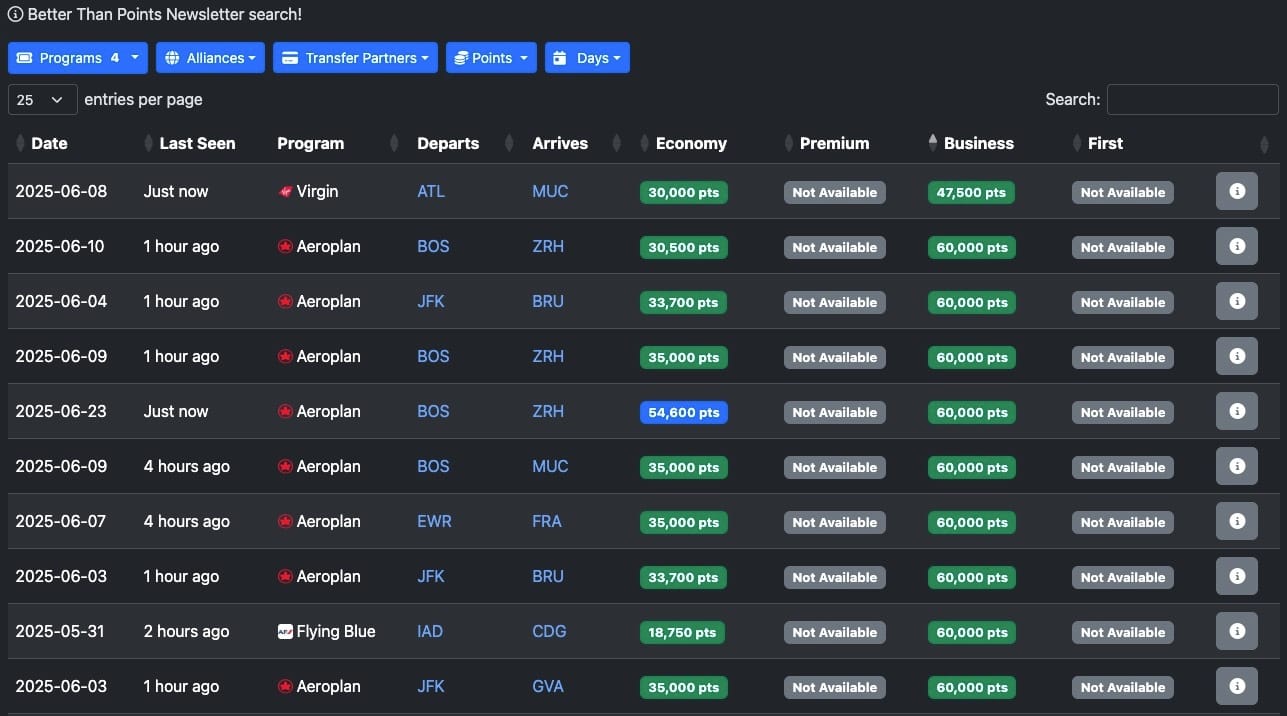Sort table by First column
The image size is (1287, 716).
pos(1105,143)
